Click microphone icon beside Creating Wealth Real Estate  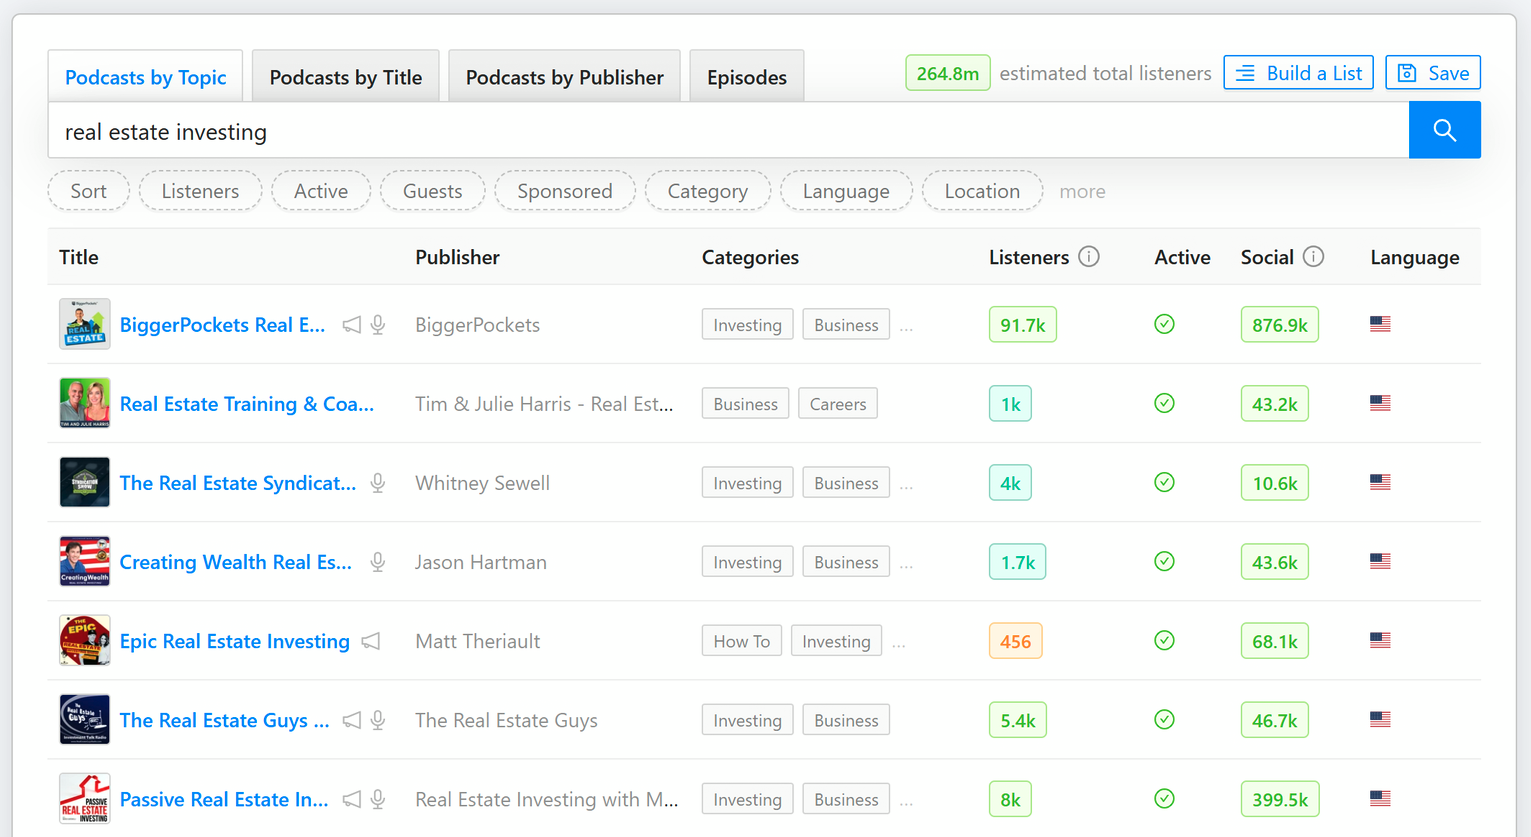coord(377,562)
